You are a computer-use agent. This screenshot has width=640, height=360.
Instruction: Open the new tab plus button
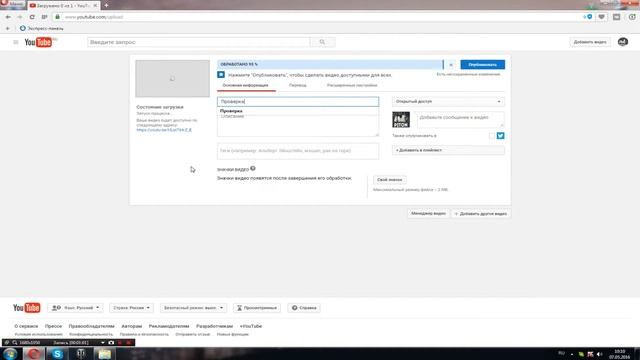click(106, 5)
